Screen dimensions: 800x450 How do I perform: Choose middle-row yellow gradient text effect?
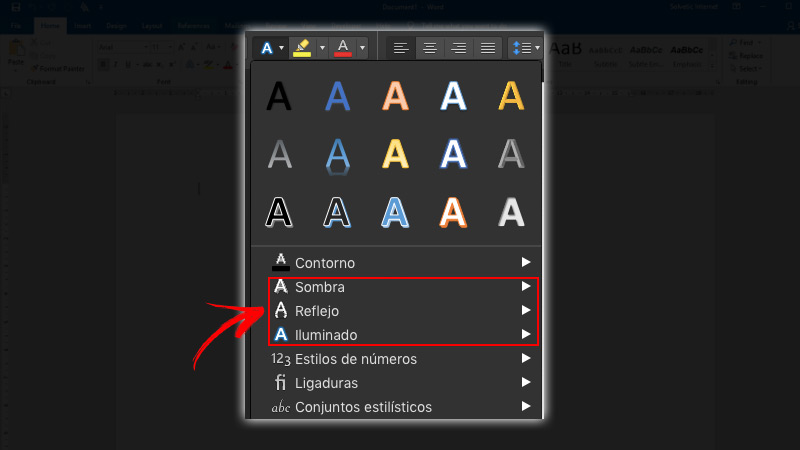pyautogui.click(x=395, y=155)
